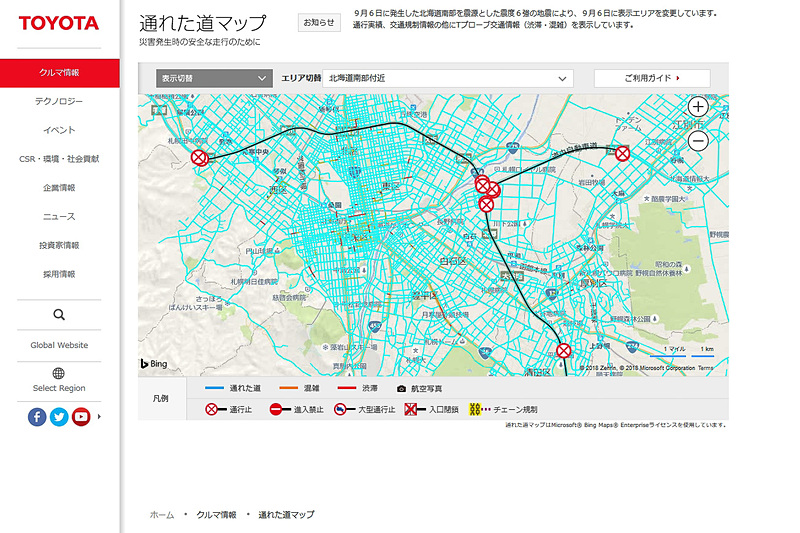Click the route 453 shield on the map

point(375,326)
